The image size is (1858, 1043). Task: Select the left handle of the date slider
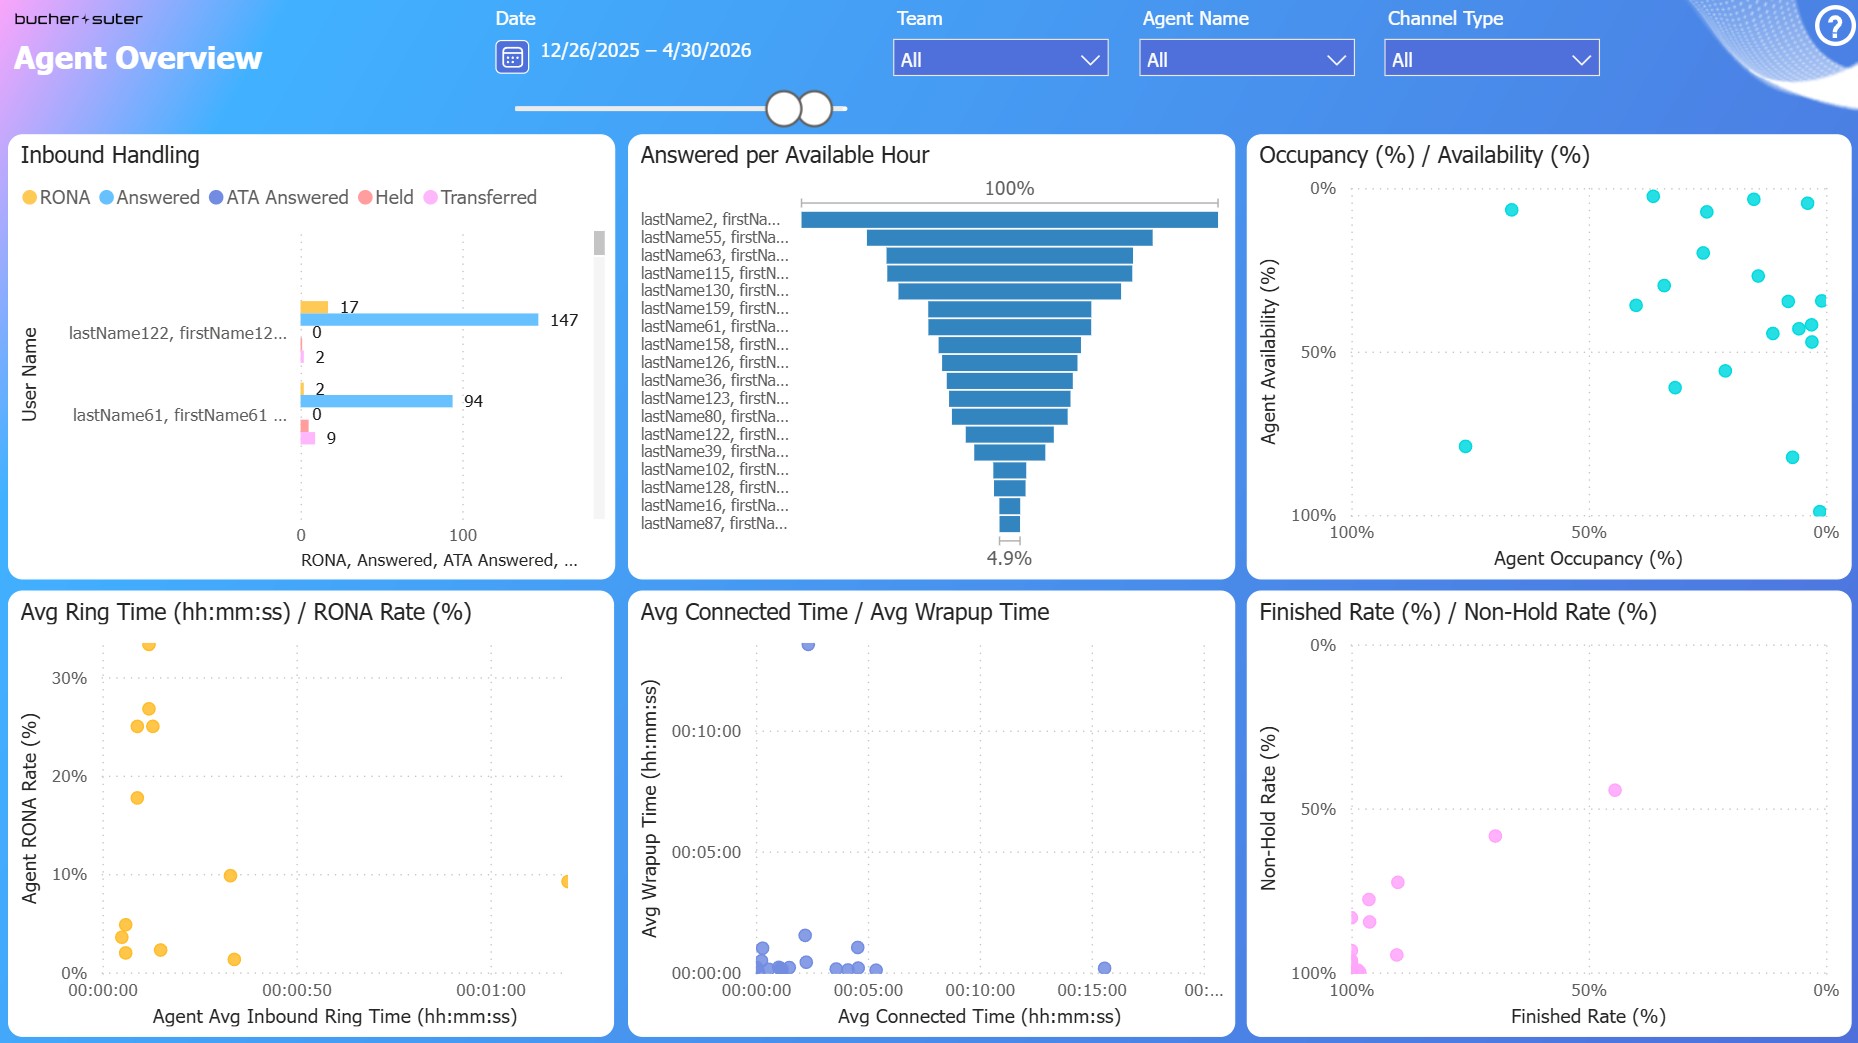[x=784, y=108]
